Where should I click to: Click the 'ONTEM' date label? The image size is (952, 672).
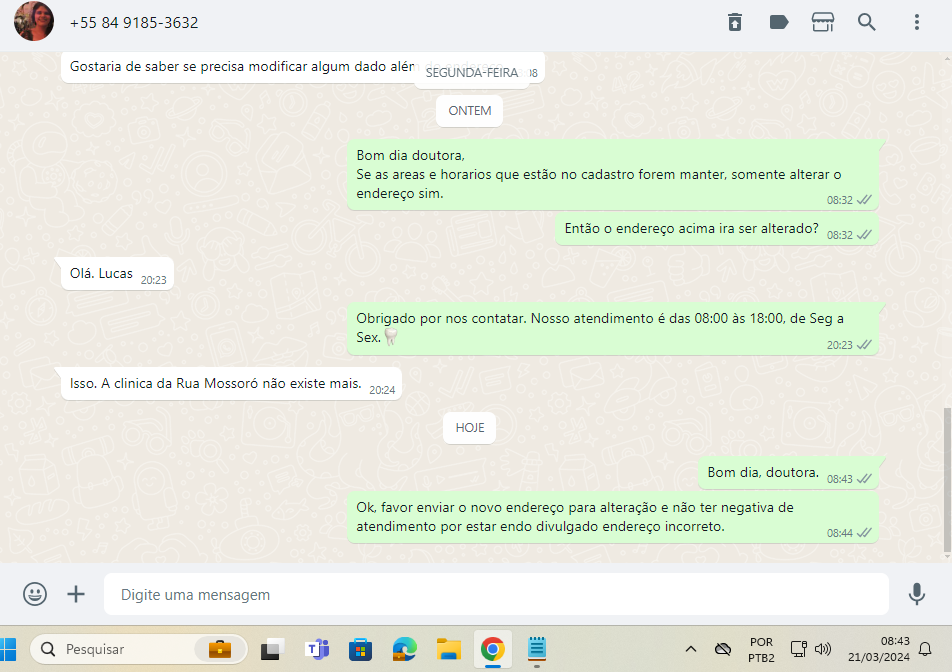coord(469,111)
